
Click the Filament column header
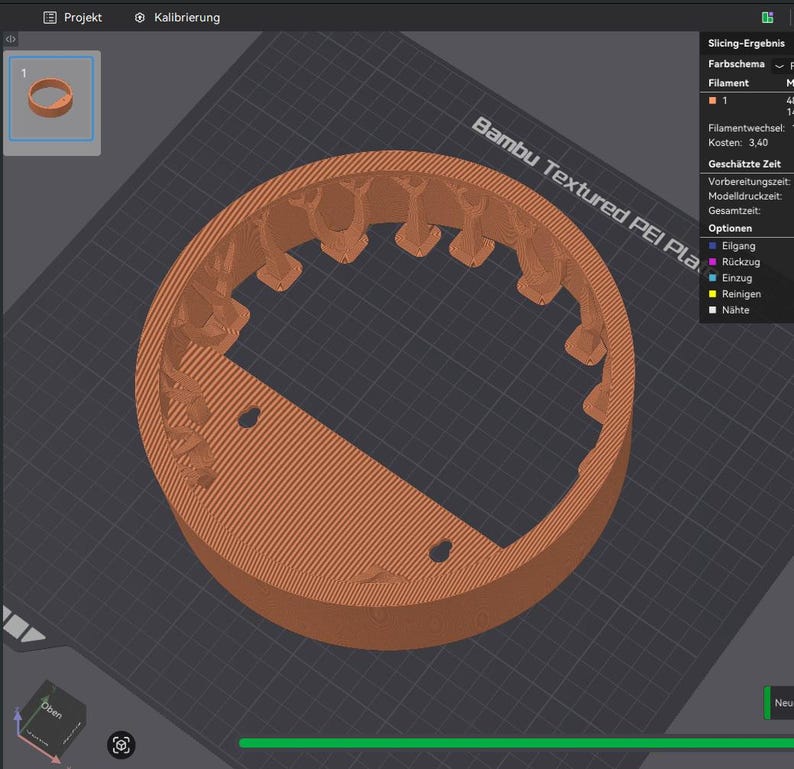[x=728, y=83]
